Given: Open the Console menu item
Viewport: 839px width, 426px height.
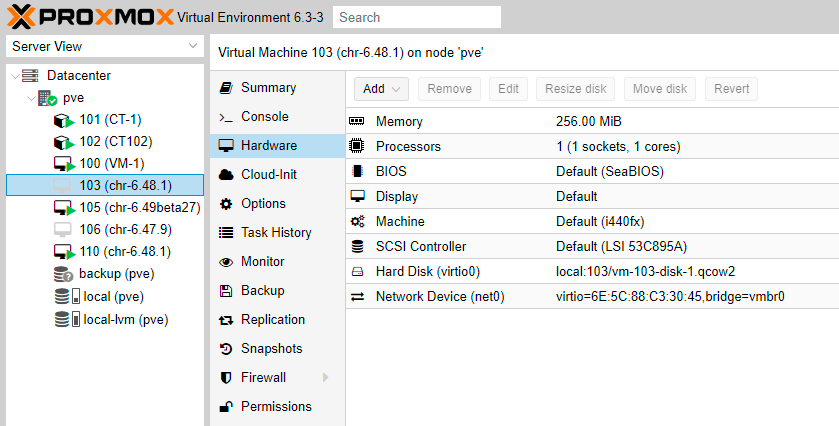Looking at the screenshot, I should [264, 116].
